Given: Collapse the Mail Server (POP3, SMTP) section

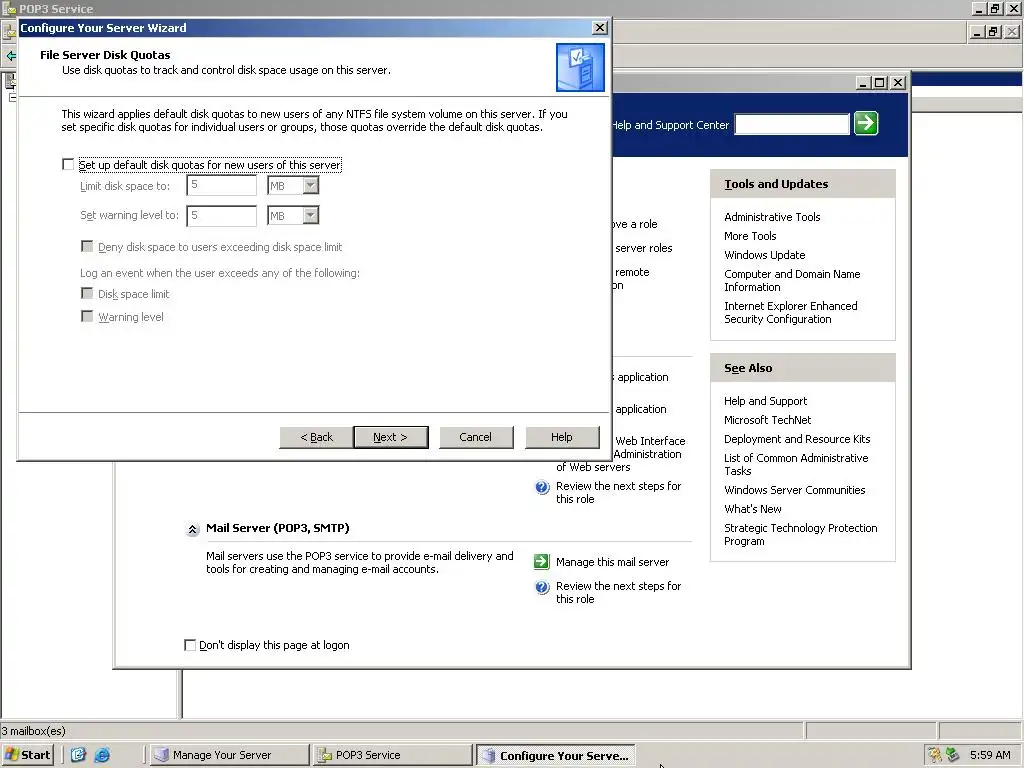Looking at the screenshot, I should point(193,529).
